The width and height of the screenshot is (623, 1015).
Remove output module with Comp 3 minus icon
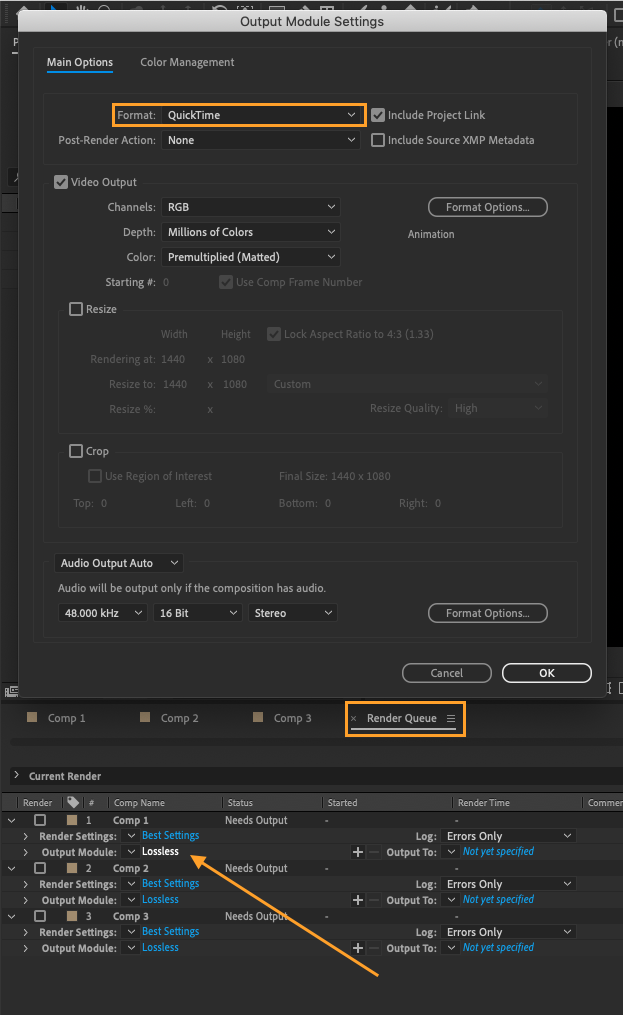374,948
